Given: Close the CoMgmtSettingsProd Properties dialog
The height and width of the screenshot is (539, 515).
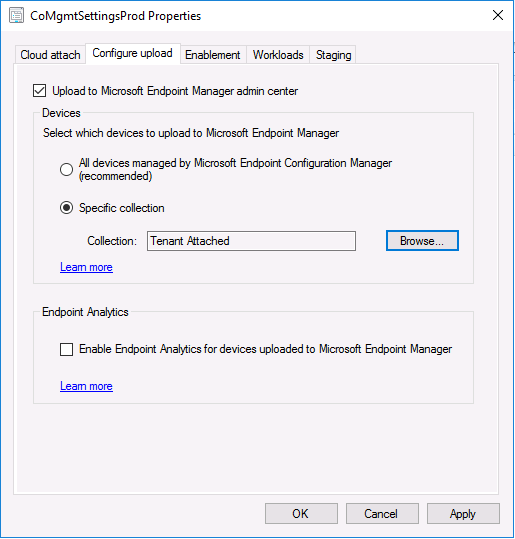Looking at the screenshot, I should tap(497, 15).
